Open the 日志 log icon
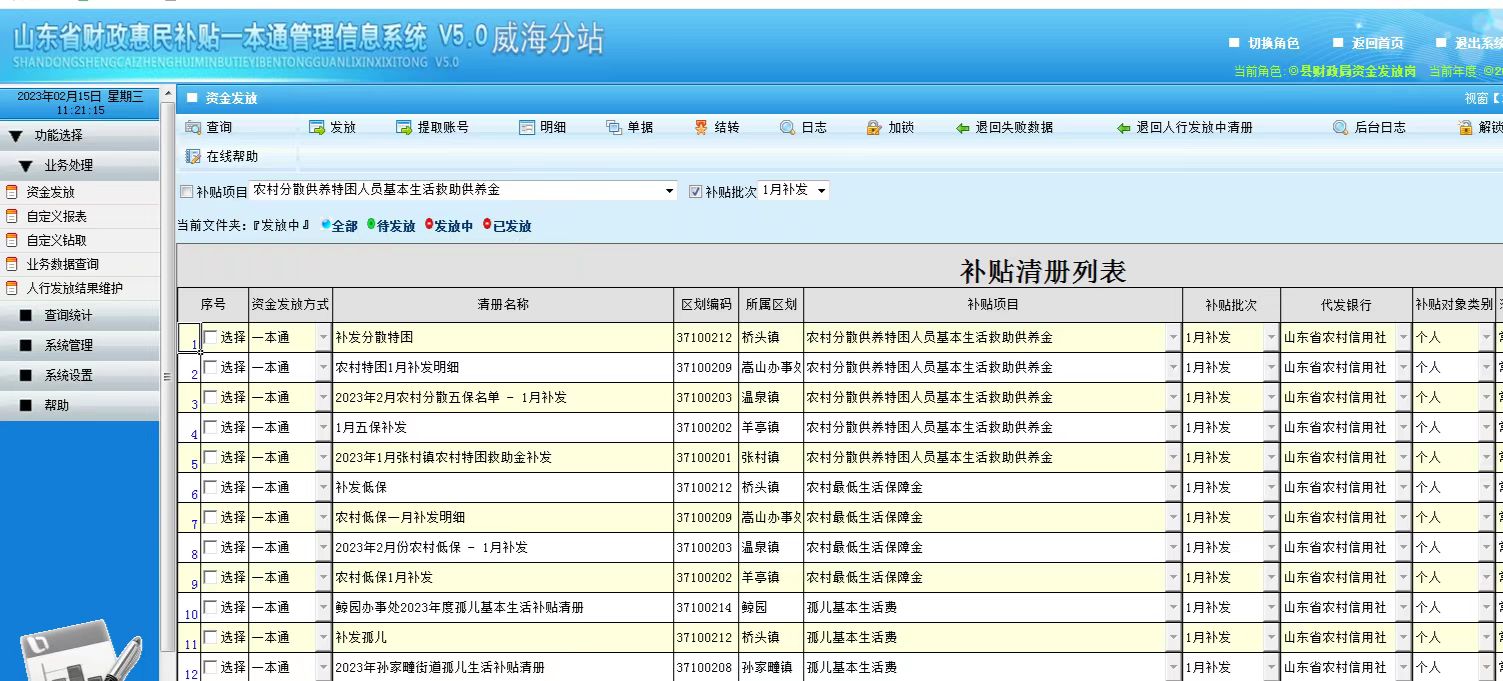Viewport: 1503px width, 681px height. pos(788,128)
